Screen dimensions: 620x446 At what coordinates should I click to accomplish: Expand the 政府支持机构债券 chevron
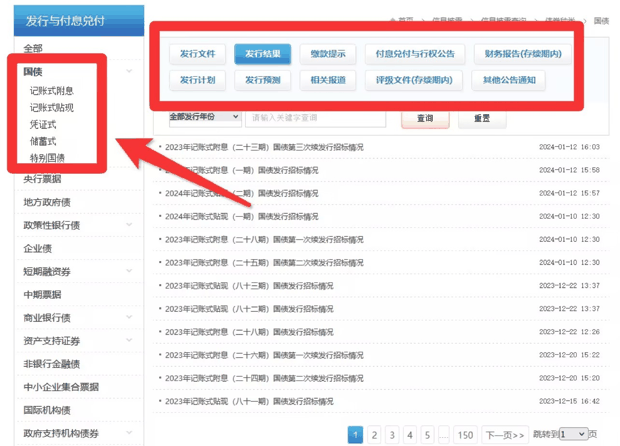[x=129, y=433]
